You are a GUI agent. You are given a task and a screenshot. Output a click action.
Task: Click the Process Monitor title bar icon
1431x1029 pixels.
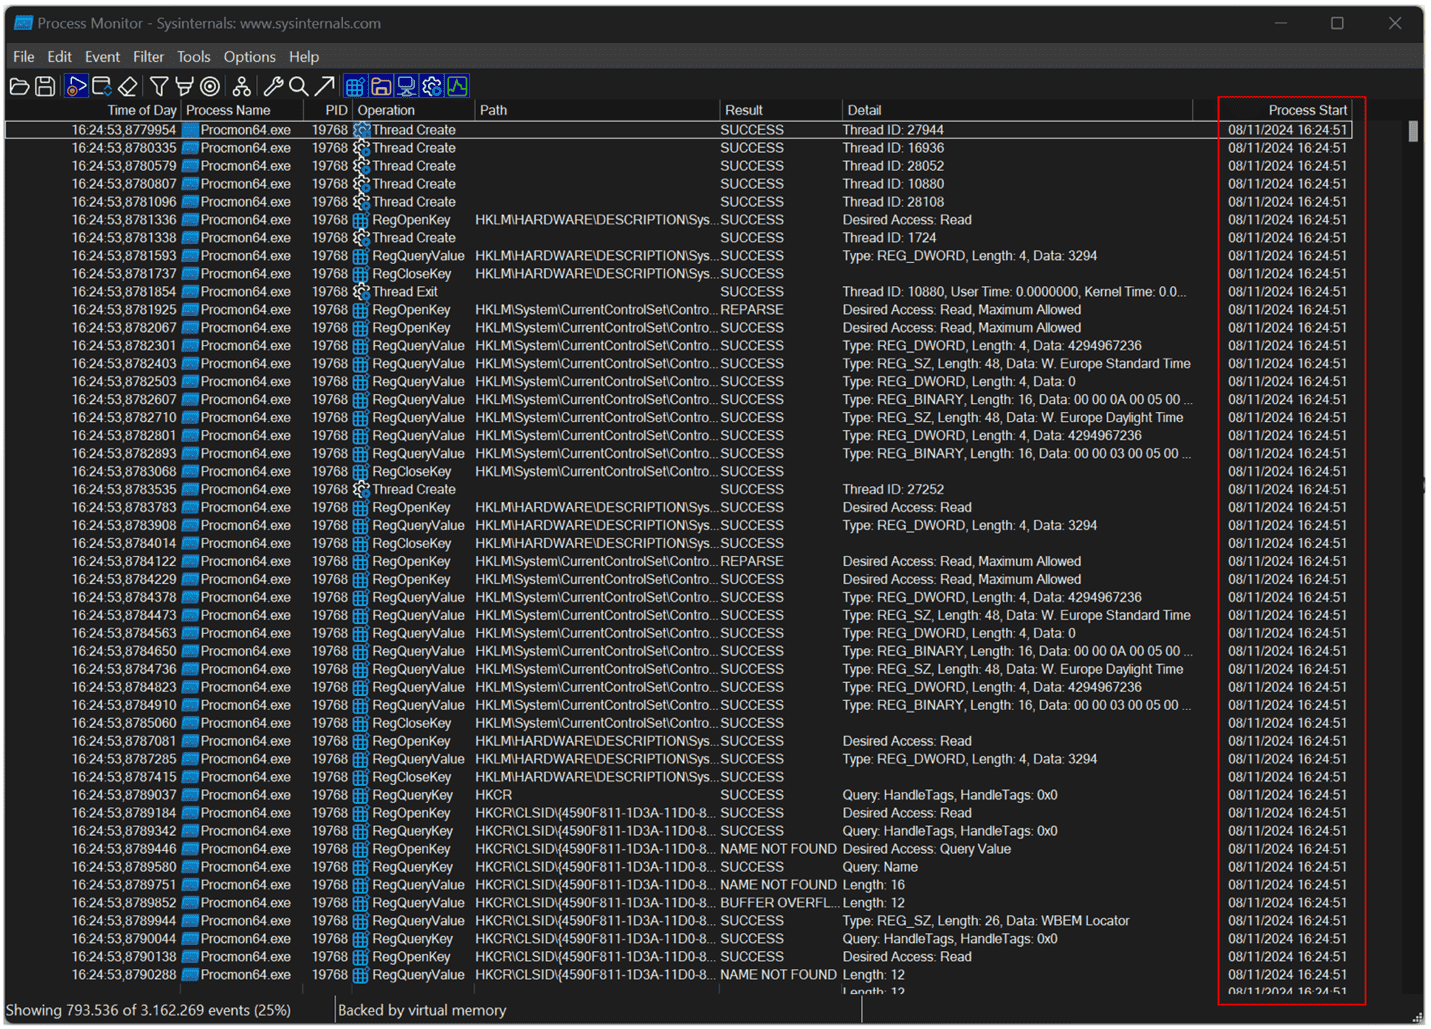pyautogui.click(x=23, y=23)
